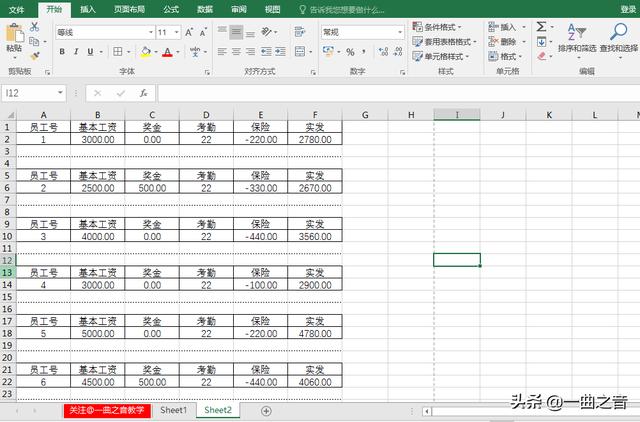Decrease font size icon
Image resolution: width=640 pixels, height=422 pixels.
tap(203, 32)
